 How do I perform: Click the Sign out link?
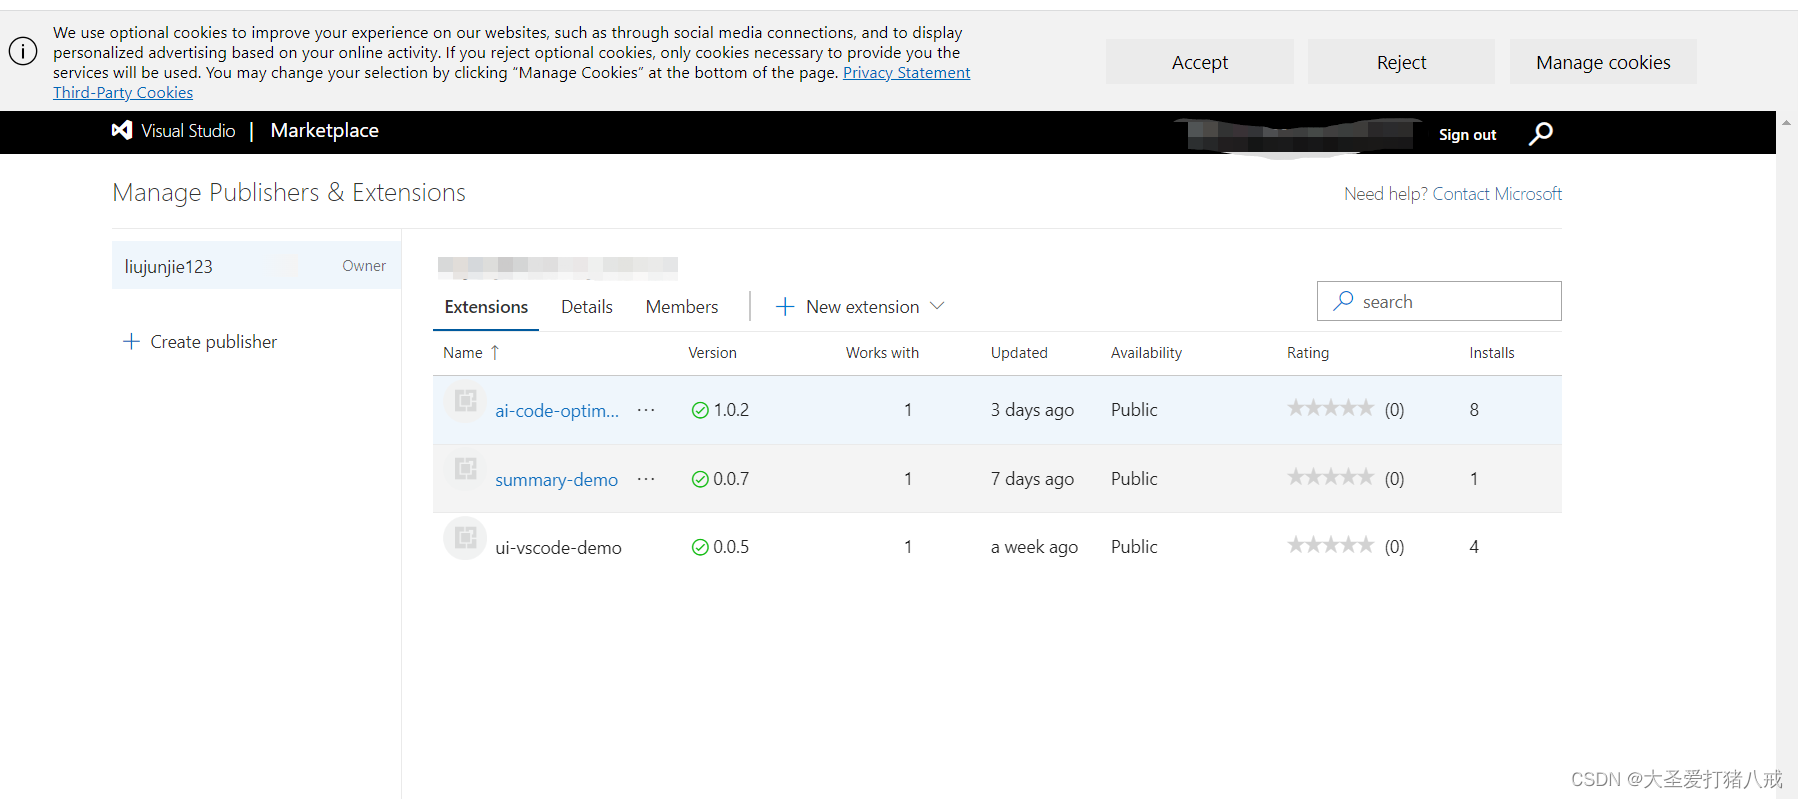pyautogui.click(x=1467, y=134)
